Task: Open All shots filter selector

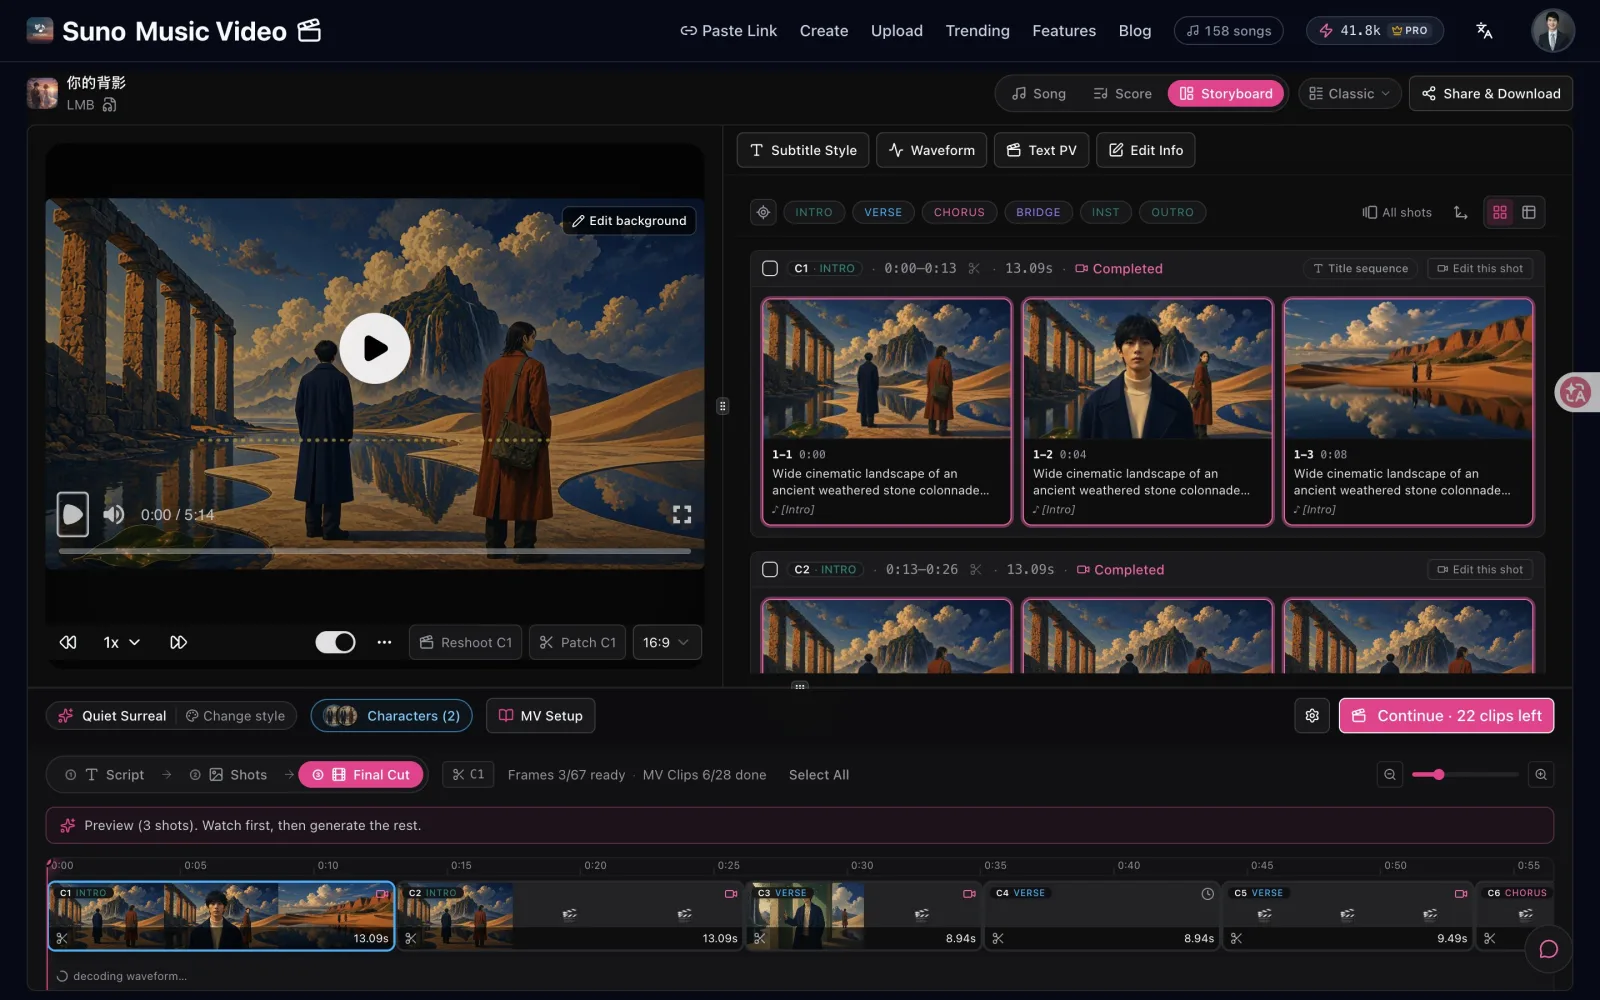Action: point(1397,212)
